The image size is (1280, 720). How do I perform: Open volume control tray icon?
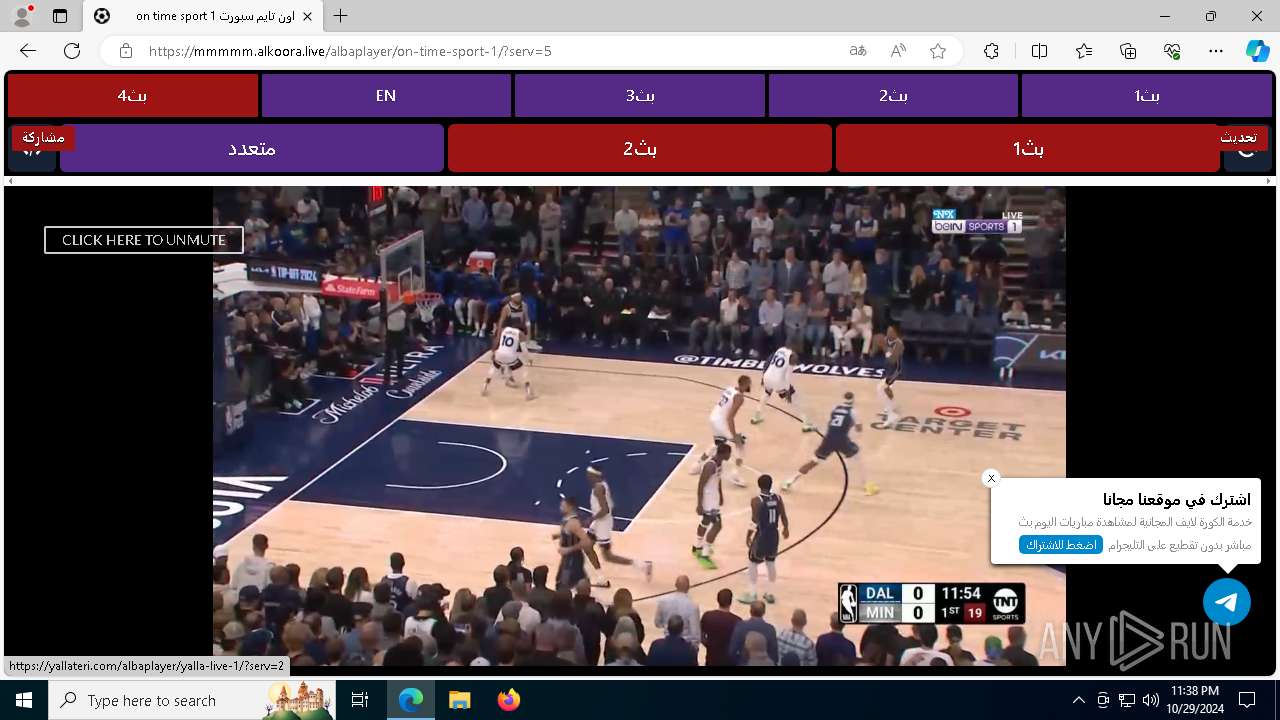[x=1150, y=700]
